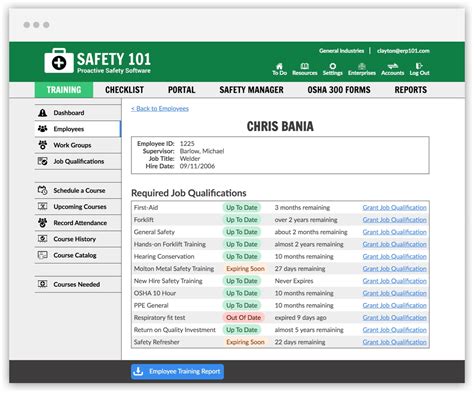Viewport: 474px width, 393px height.
Task: Click the 'expired 9 days ago' text
Action: point(300,318)
